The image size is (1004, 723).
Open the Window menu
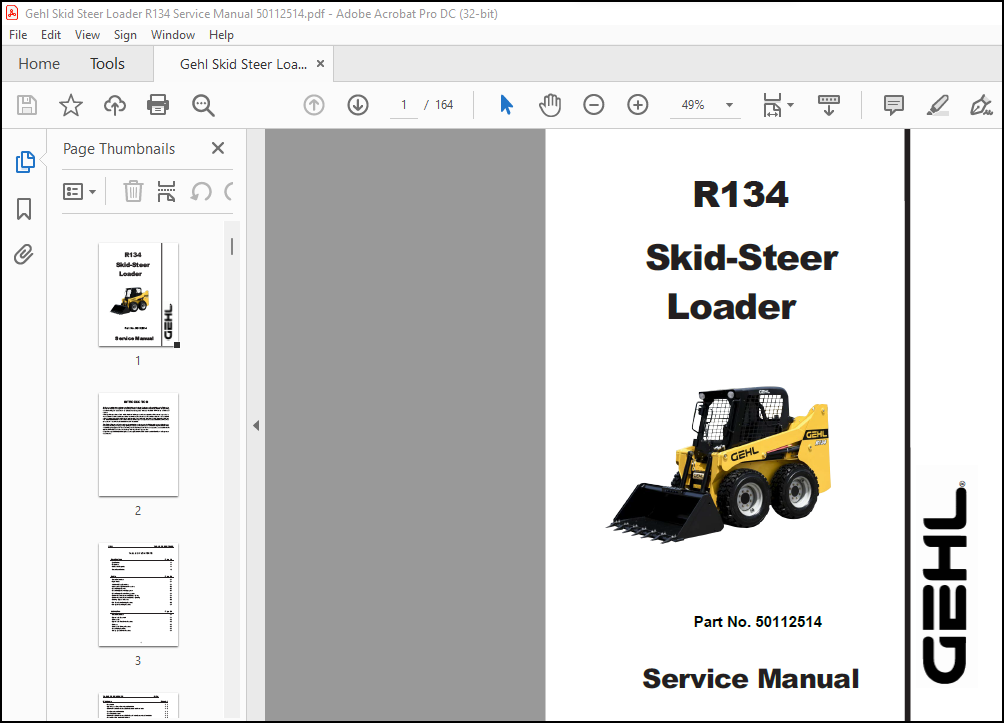coord(173,35)
